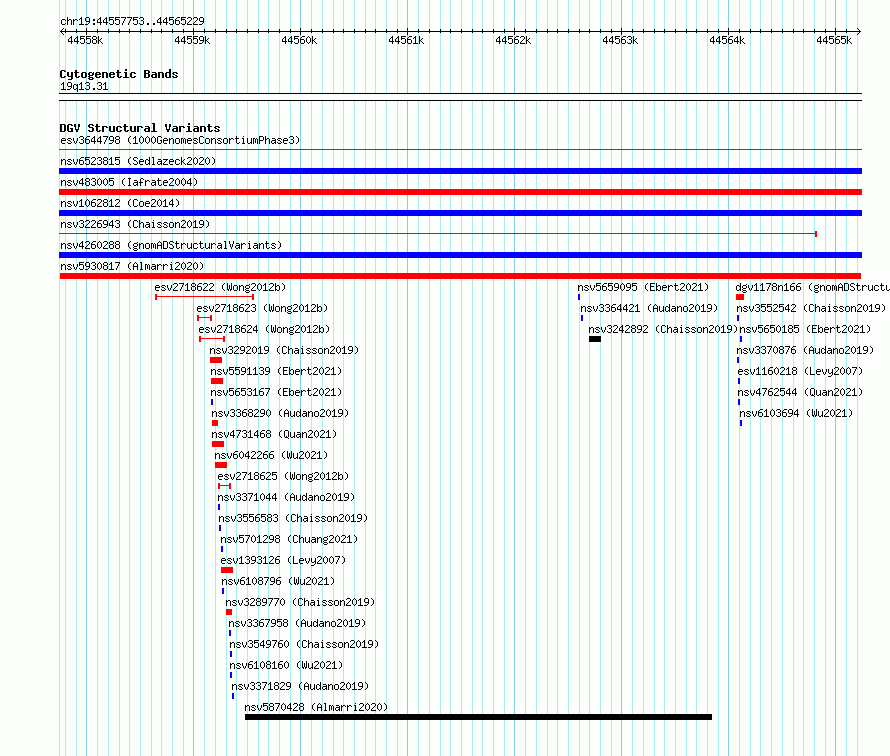Click nsv3367958 (Audano2019) label
The height and width of the screenshot is (756, 890).
(x=297, y=623)
